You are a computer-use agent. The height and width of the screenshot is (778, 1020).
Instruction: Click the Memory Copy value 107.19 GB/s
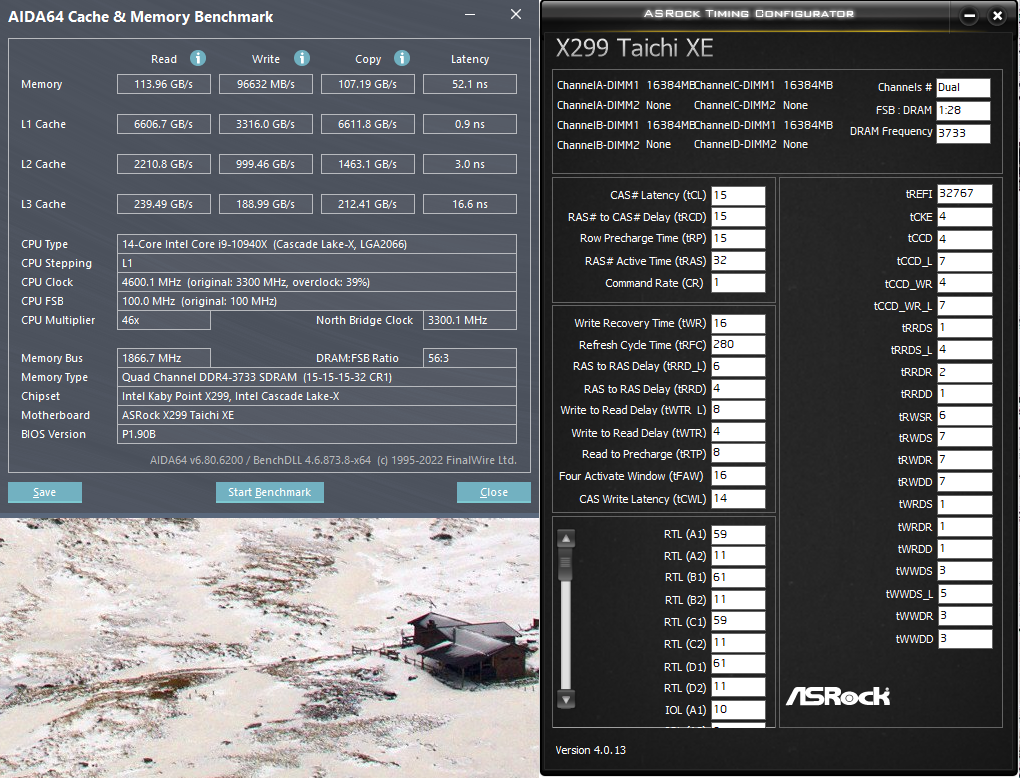[368, 84]
